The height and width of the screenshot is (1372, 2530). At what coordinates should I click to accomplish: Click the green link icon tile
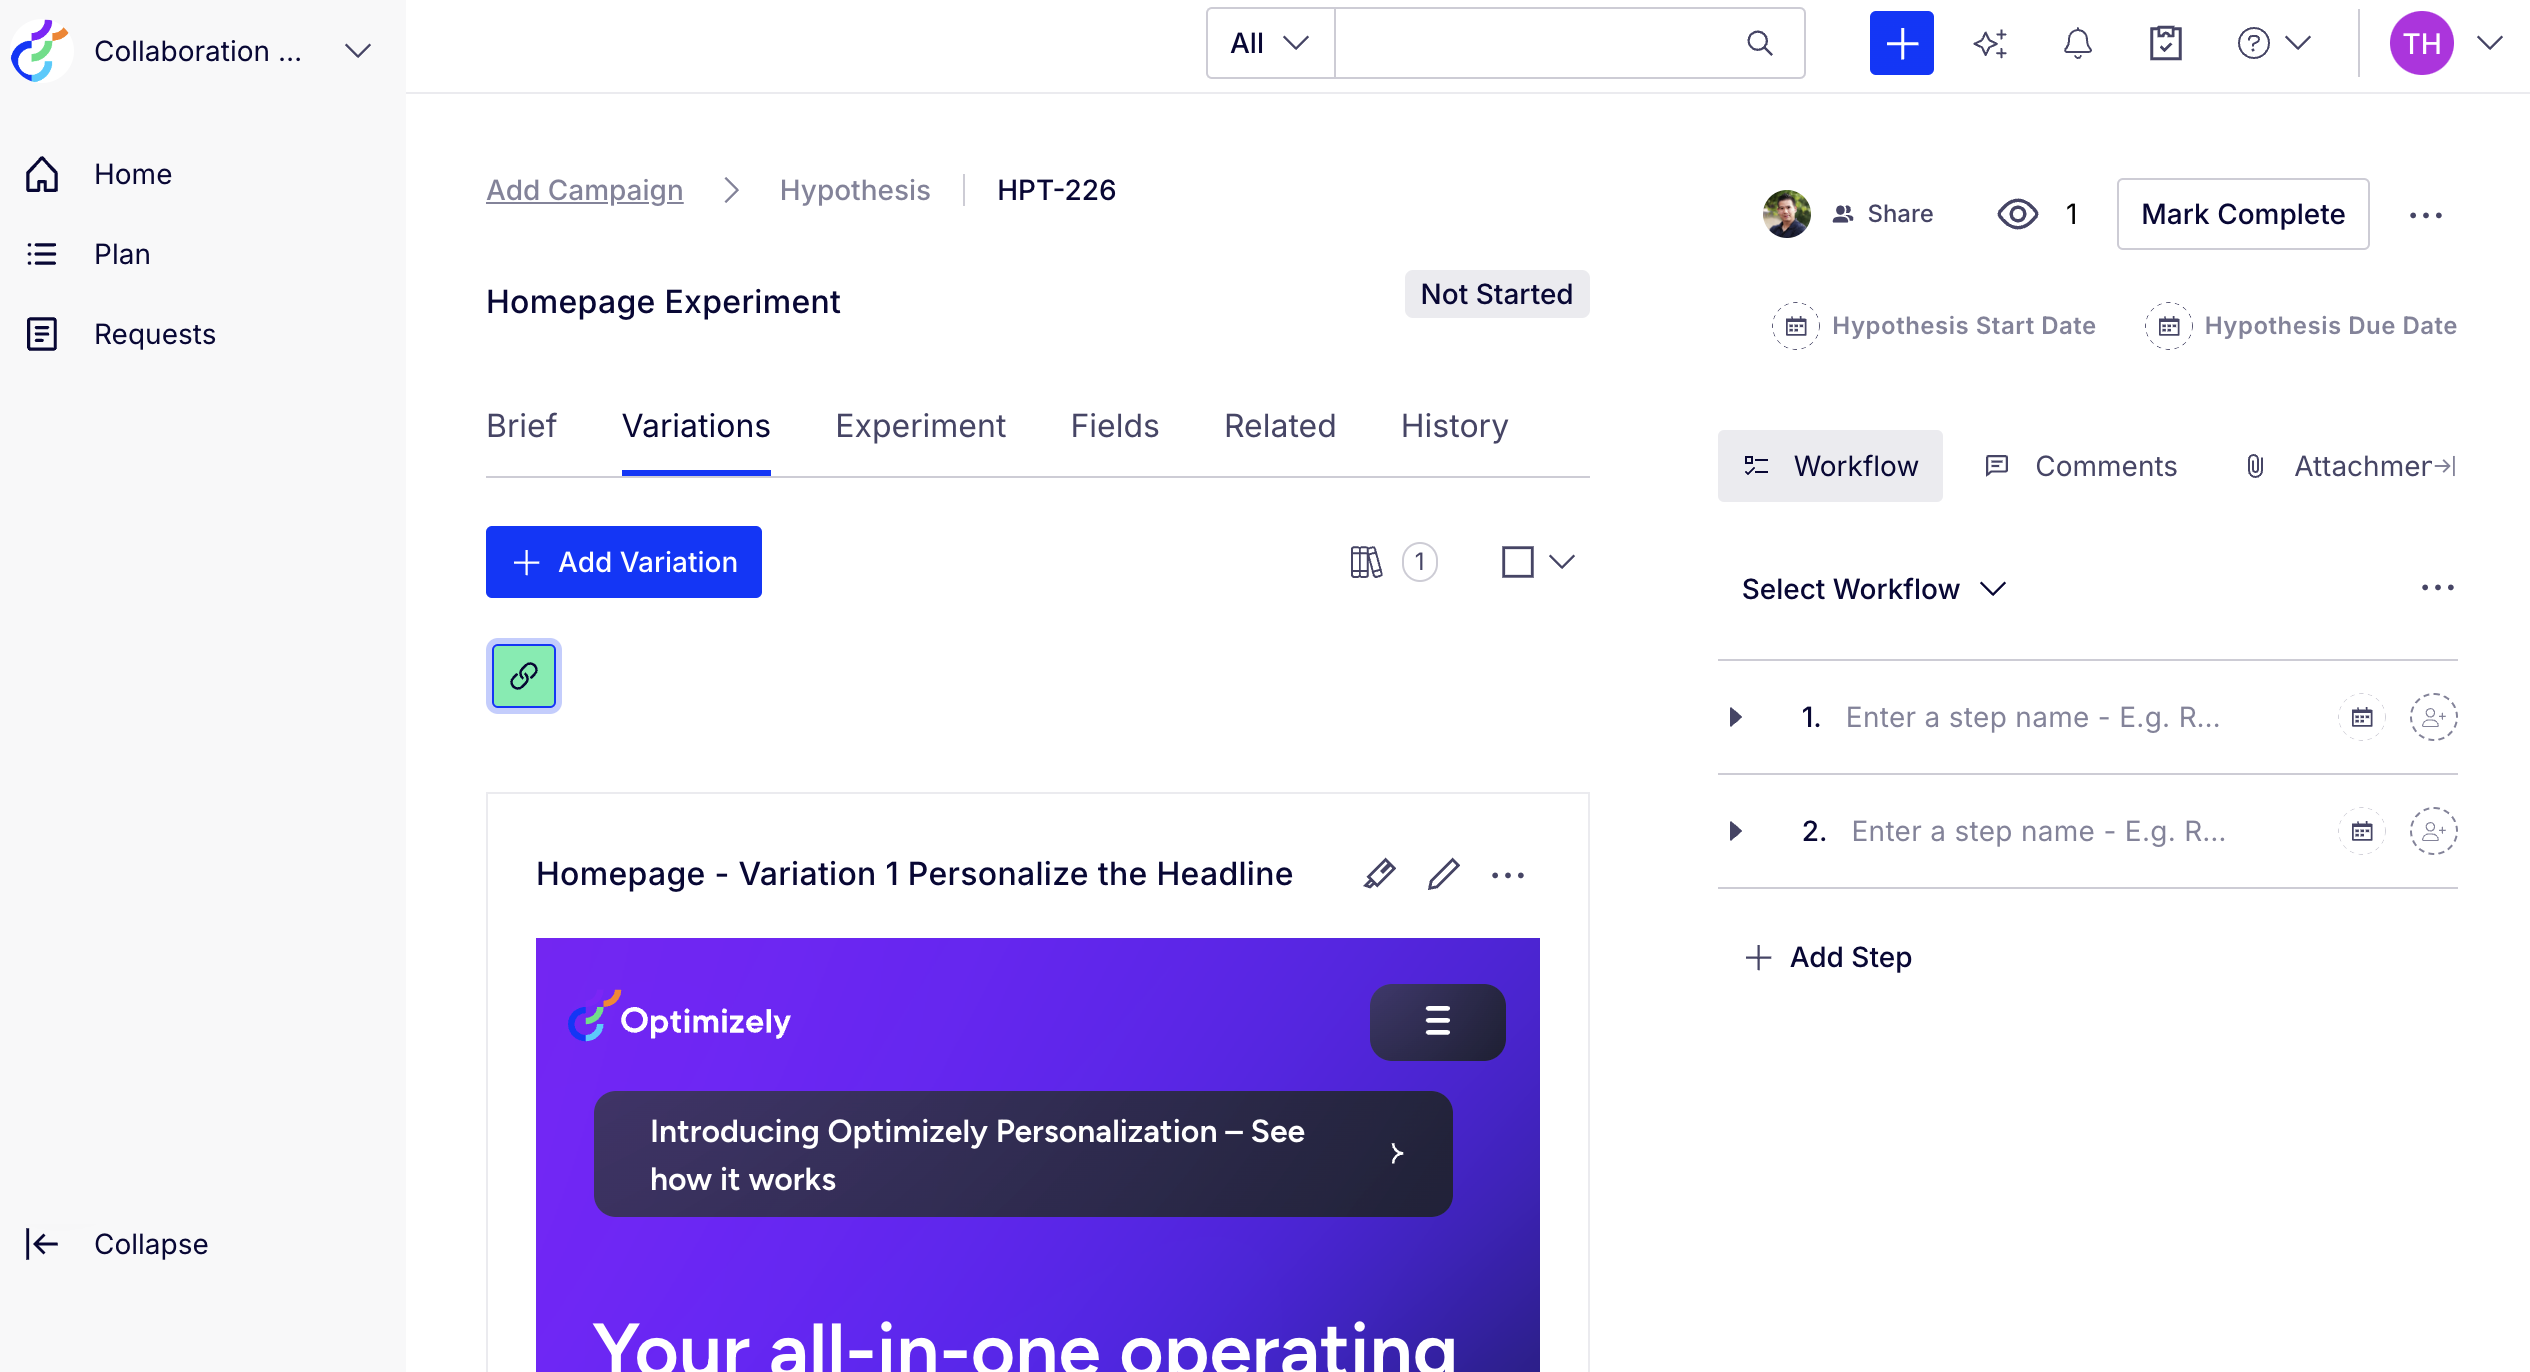tap(524, 676)
